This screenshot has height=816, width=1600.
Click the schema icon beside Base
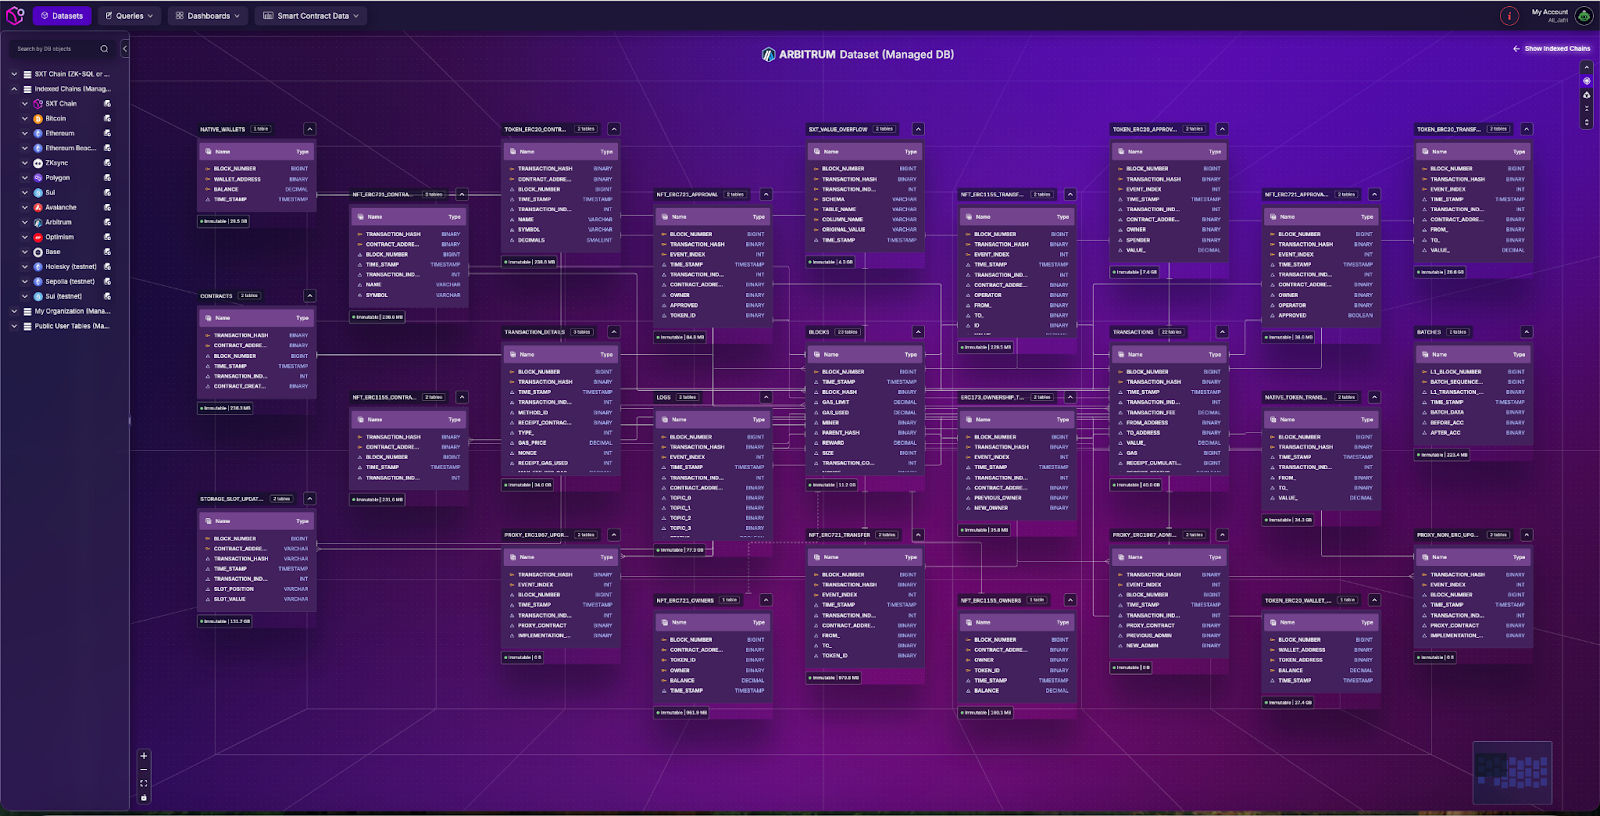[x=107, y=252]
